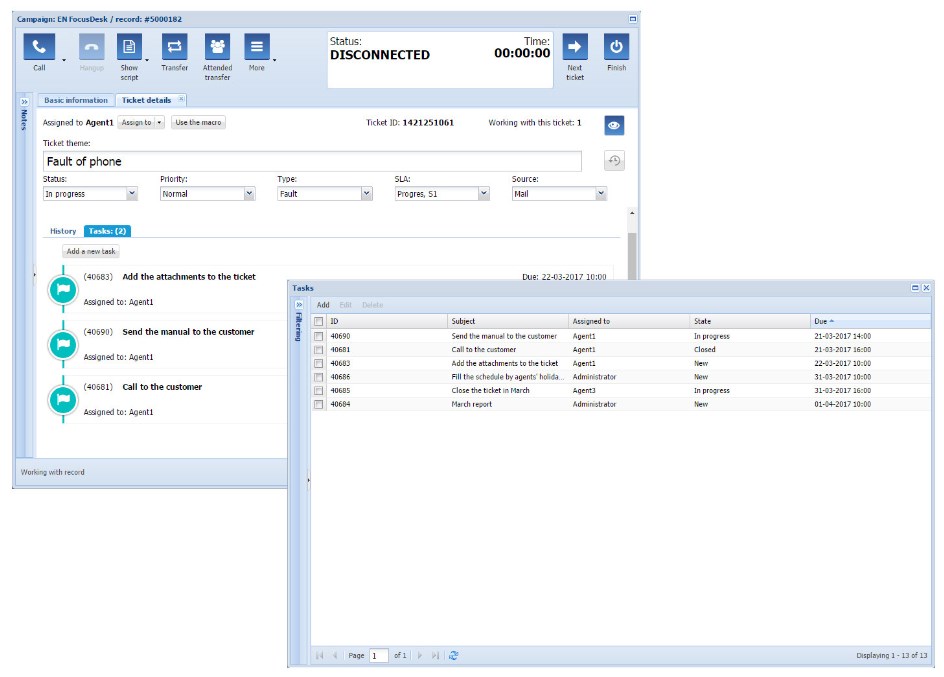This screenshot has width=944, height=677.
Task: Open the Status dropdown showing In progress
Action: click(90, 194)
